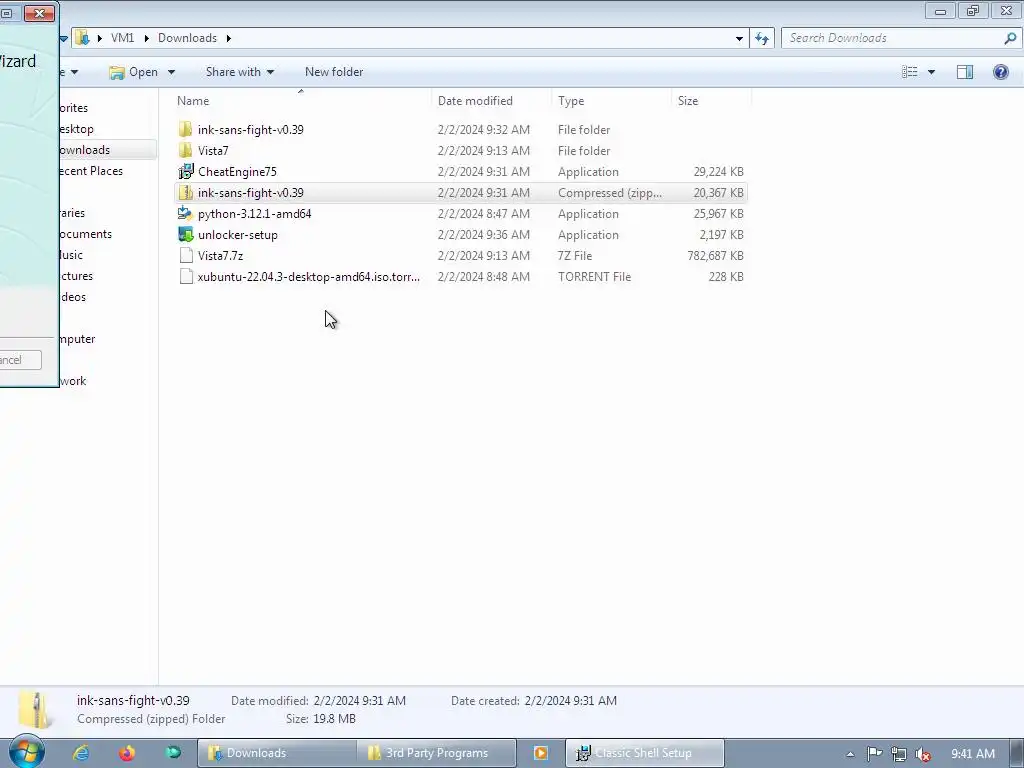This screenshot has height=768, width=1024.
Task: Select the xubuntu torrent file icon
Action: coord(186,276)
